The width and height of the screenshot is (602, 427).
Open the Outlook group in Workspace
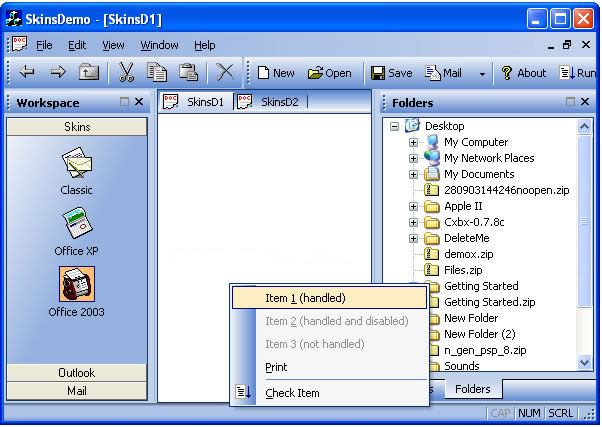coord(77,373)
